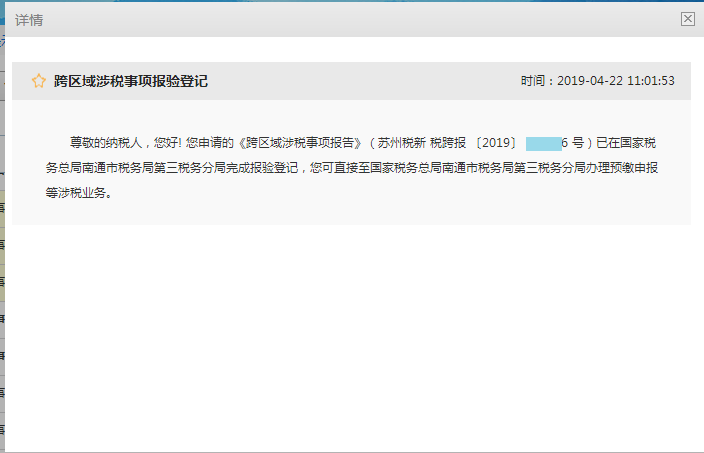Close the 详情 dialog with the X button

click(x=687, y=19)
